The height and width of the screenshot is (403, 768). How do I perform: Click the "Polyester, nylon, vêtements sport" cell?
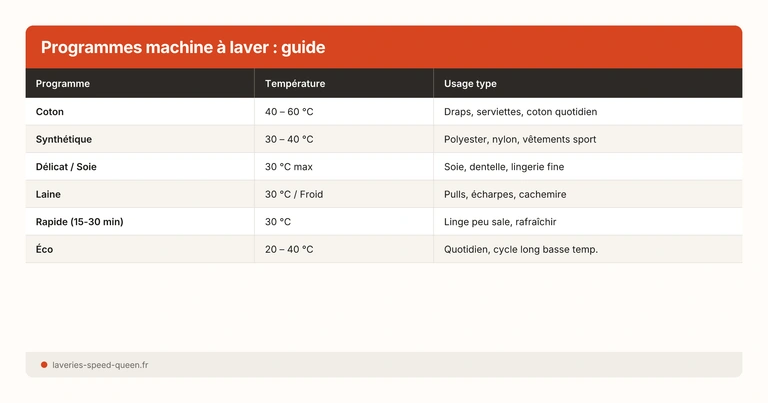(520, 139)
